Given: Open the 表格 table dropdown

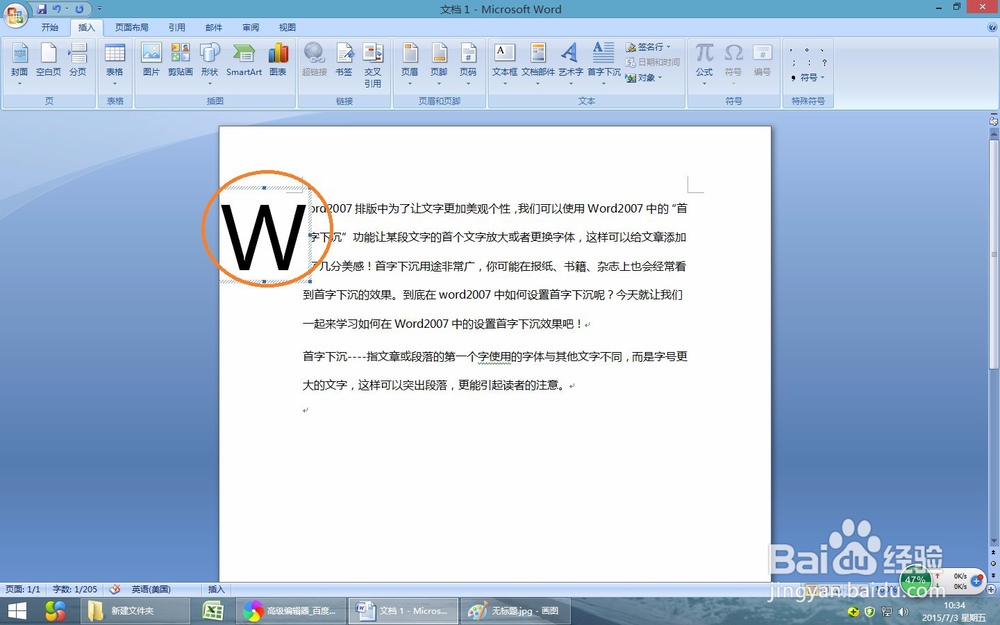Looking at the screenshot, I should point(115,64).
